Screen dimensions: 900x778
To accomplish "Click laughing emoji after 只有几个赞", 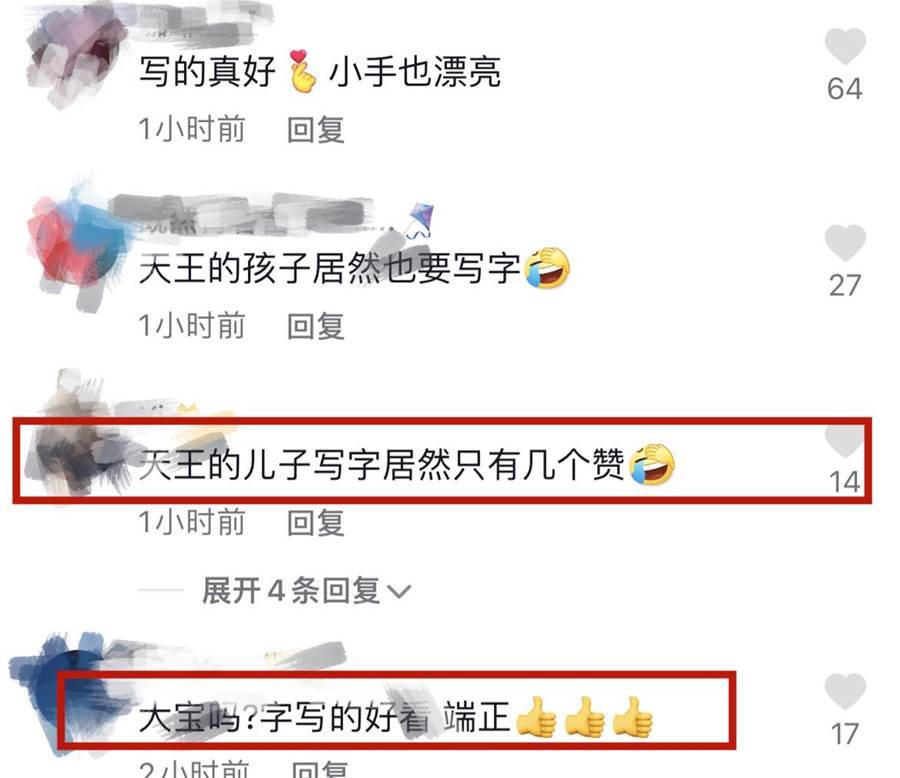I will coord(651,464).
